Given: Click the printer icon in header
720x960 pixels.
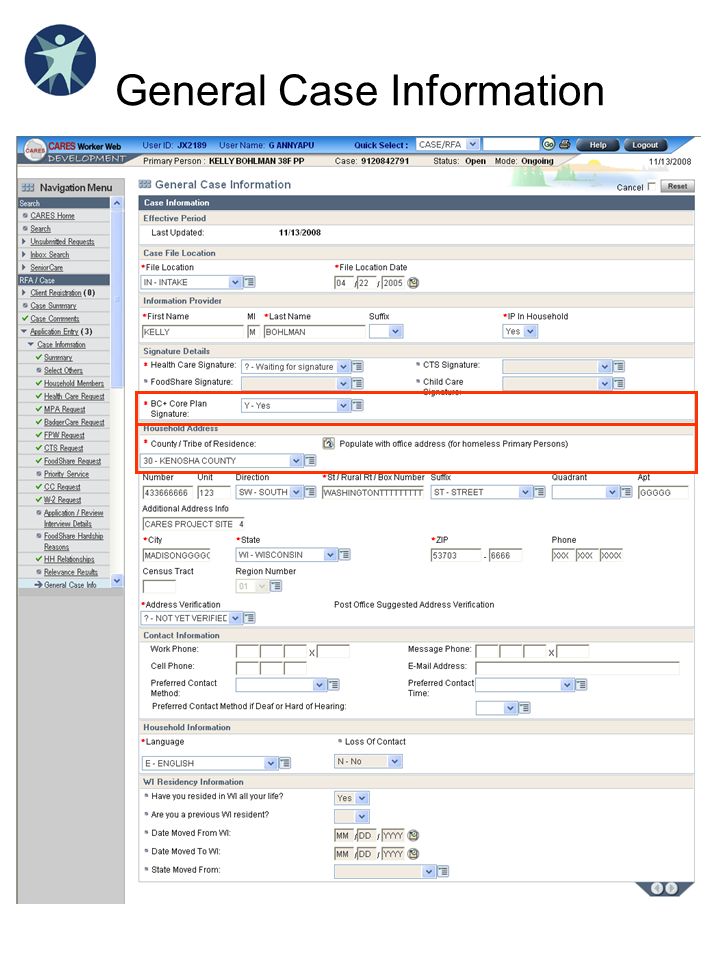Looking at the screenshot, I should click(x=564, y=144).
